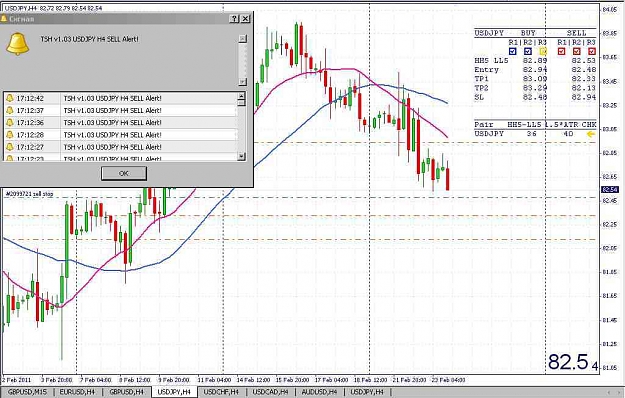The width and height of the screenshot is (625, 398).
Task: Click the 1.5*ATR value 40
Action: coord(568,134)
